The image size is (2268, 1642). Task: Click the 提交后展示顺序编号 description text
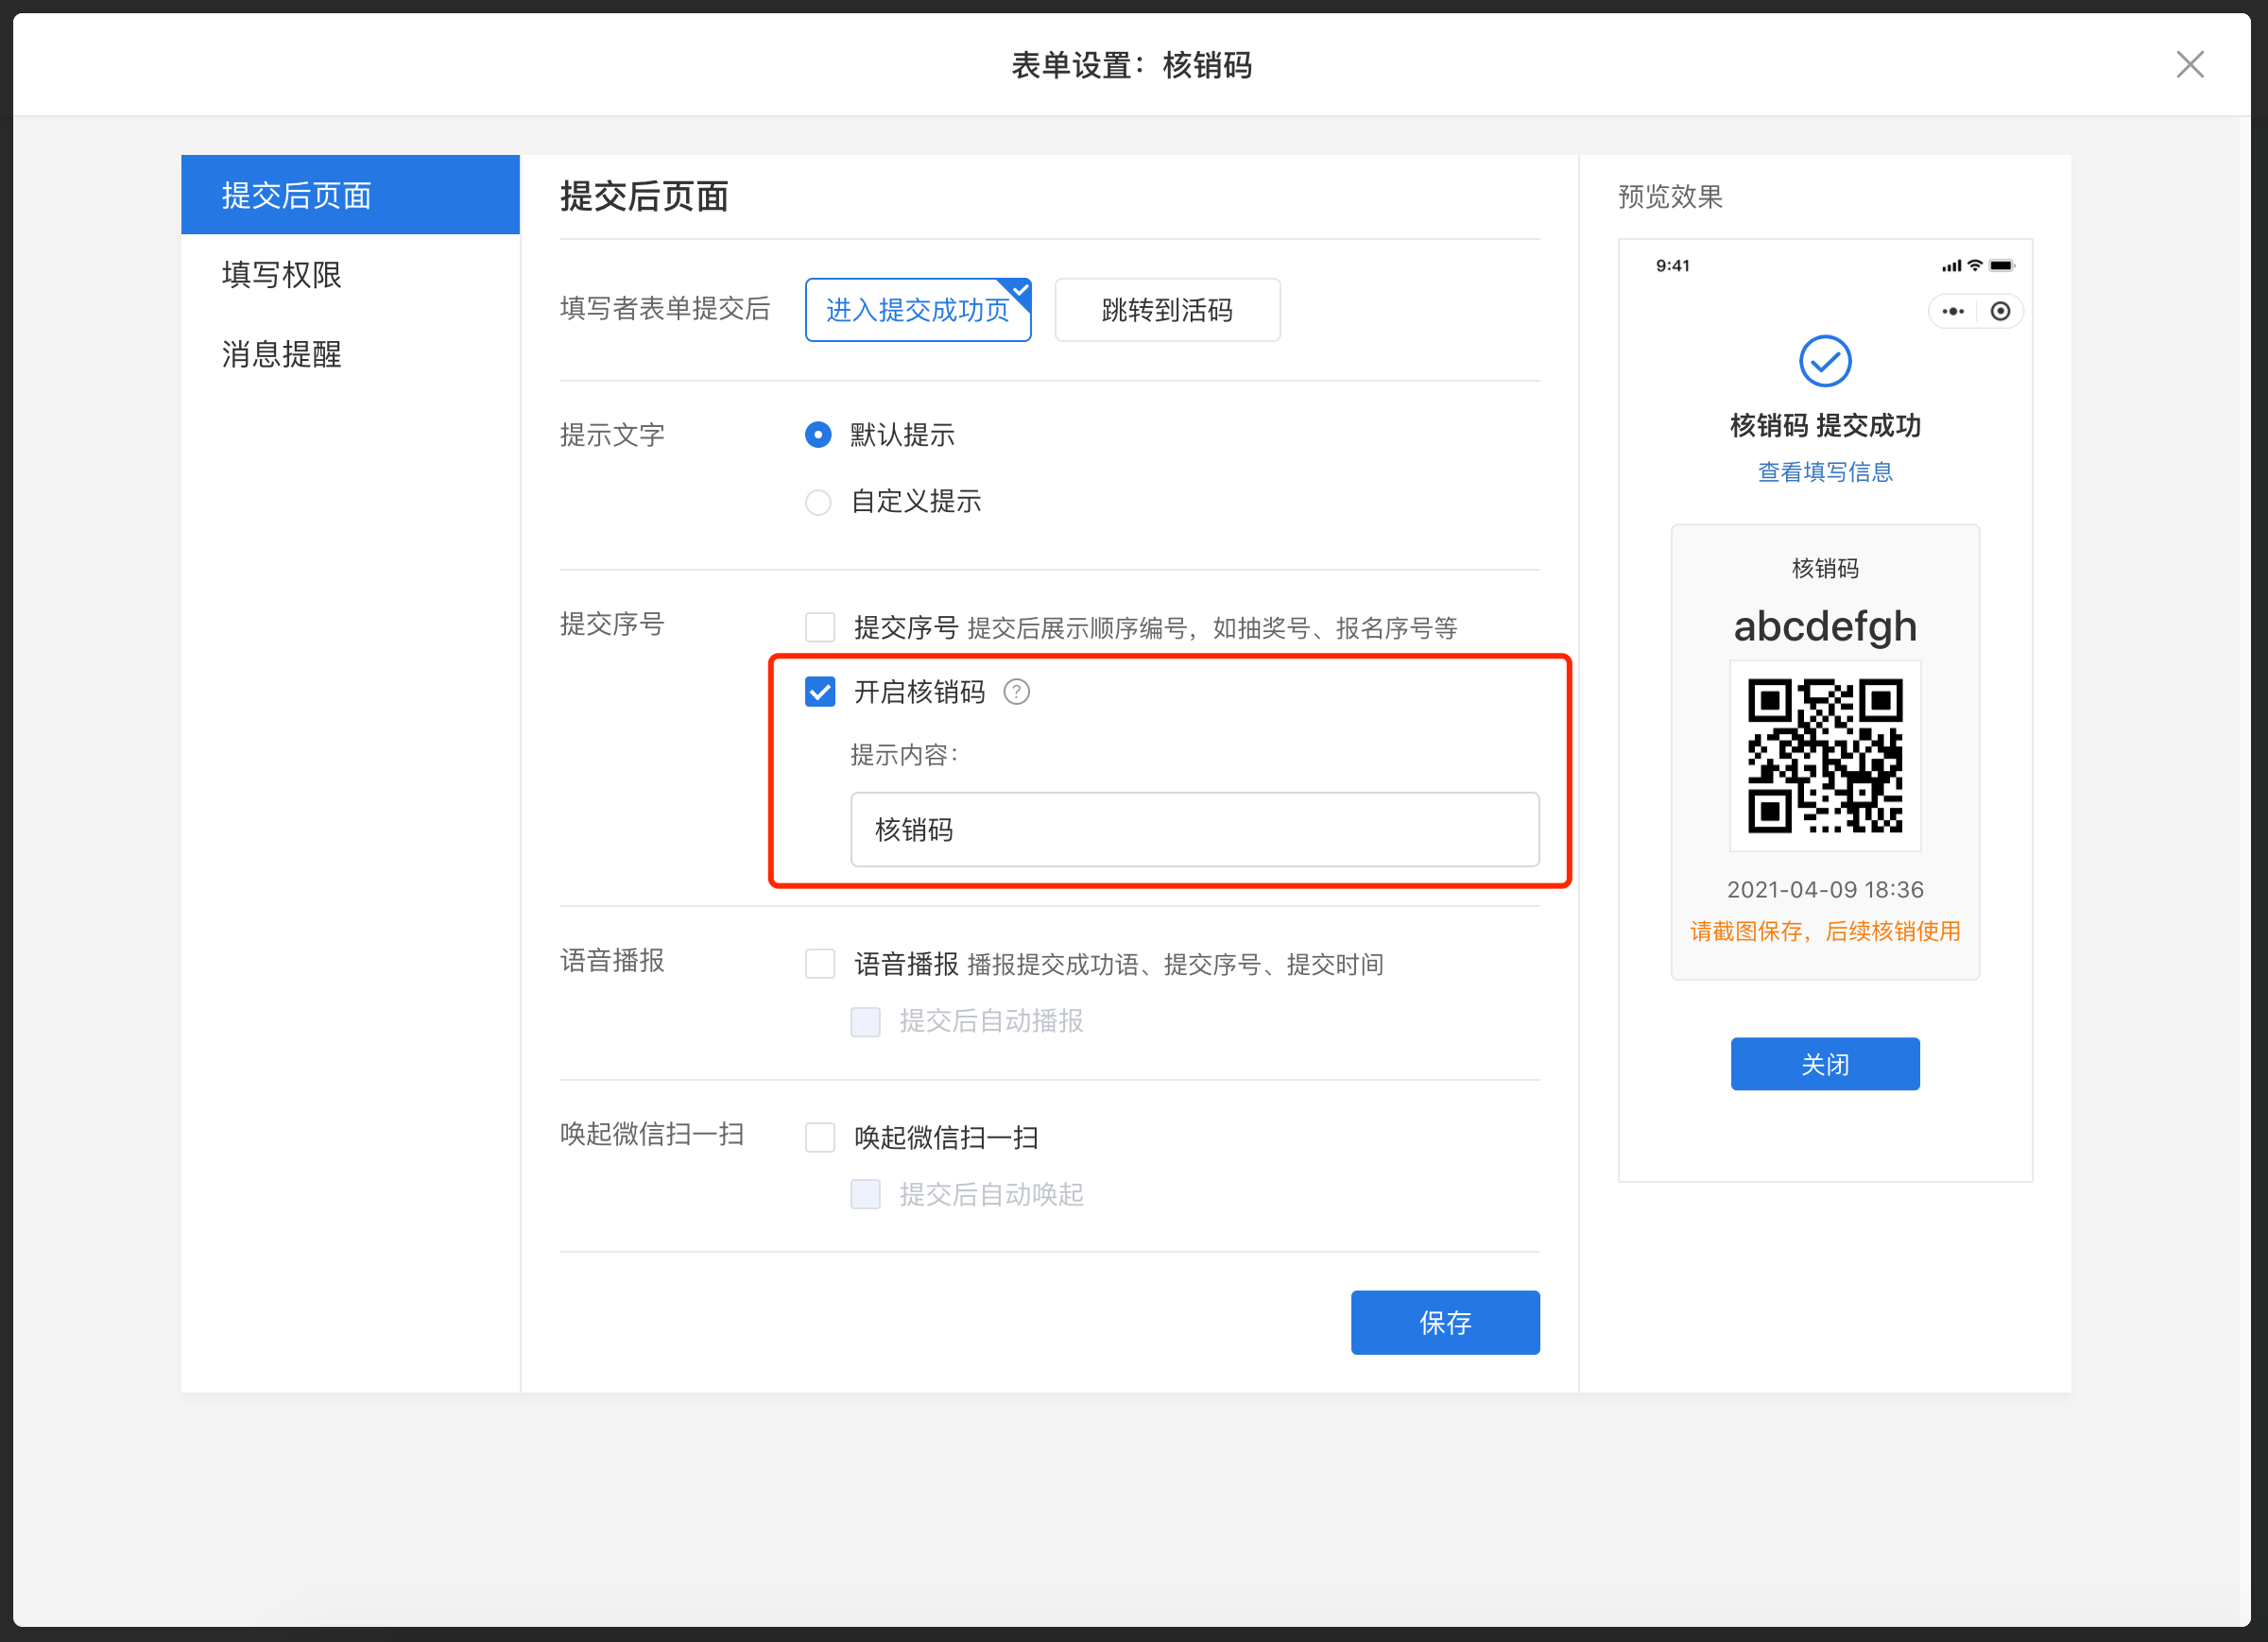[1212, 628]
